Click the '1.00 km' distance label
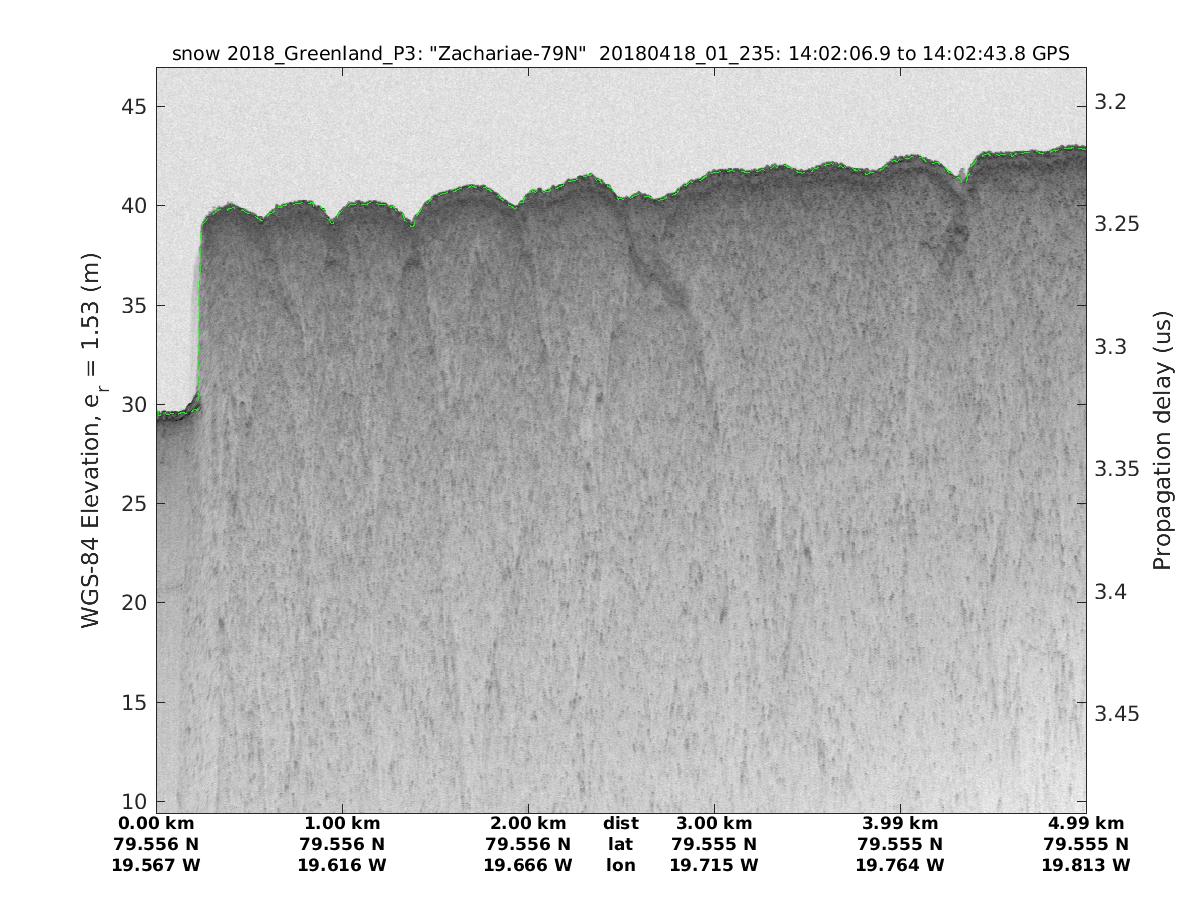1200x900 pixels. [x=342, y=823]
